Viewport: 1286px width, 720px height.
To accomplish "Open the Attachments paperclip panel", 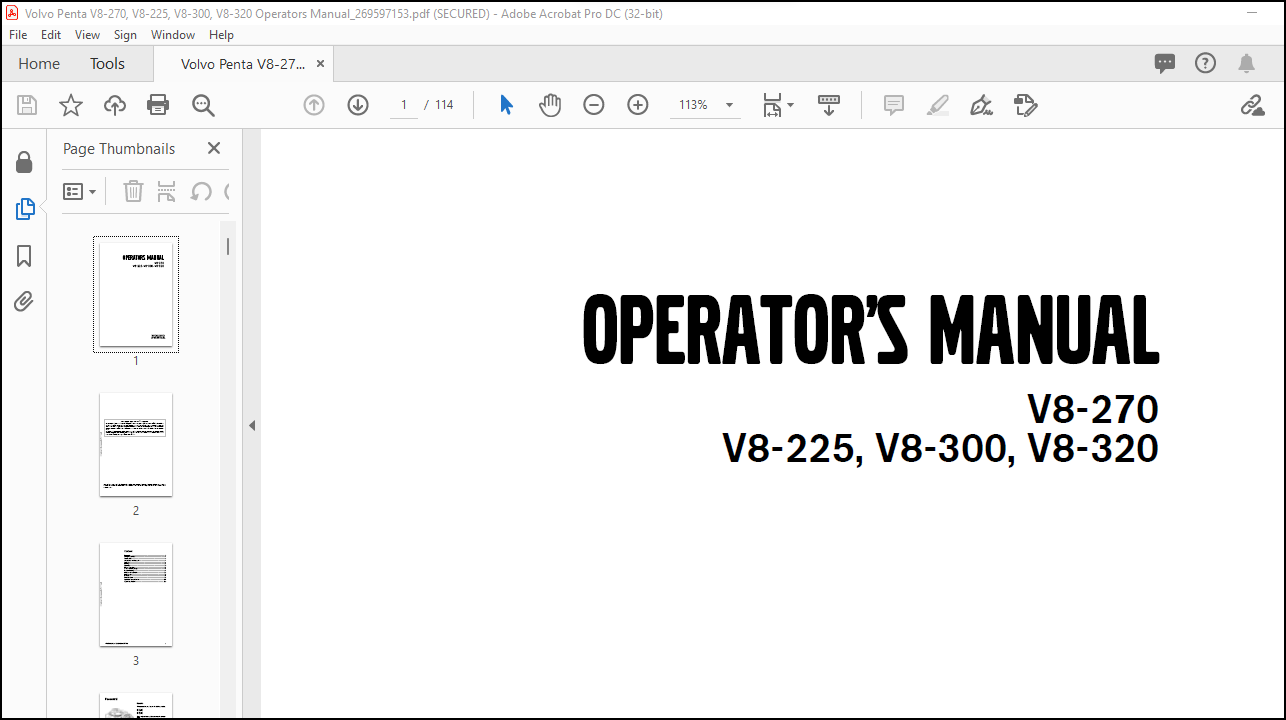I will (24, 302).
